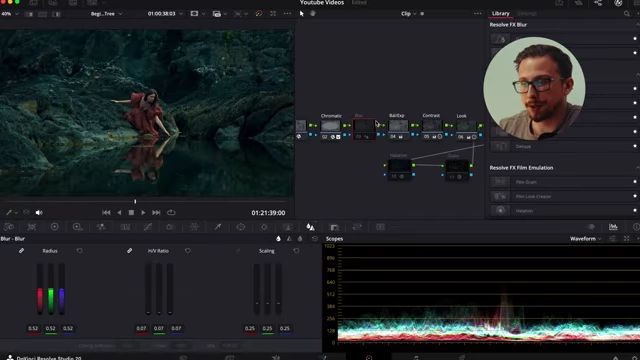The image size is (640, 360).
Task: Search the effects Library
Action: (x=627, y=14)
